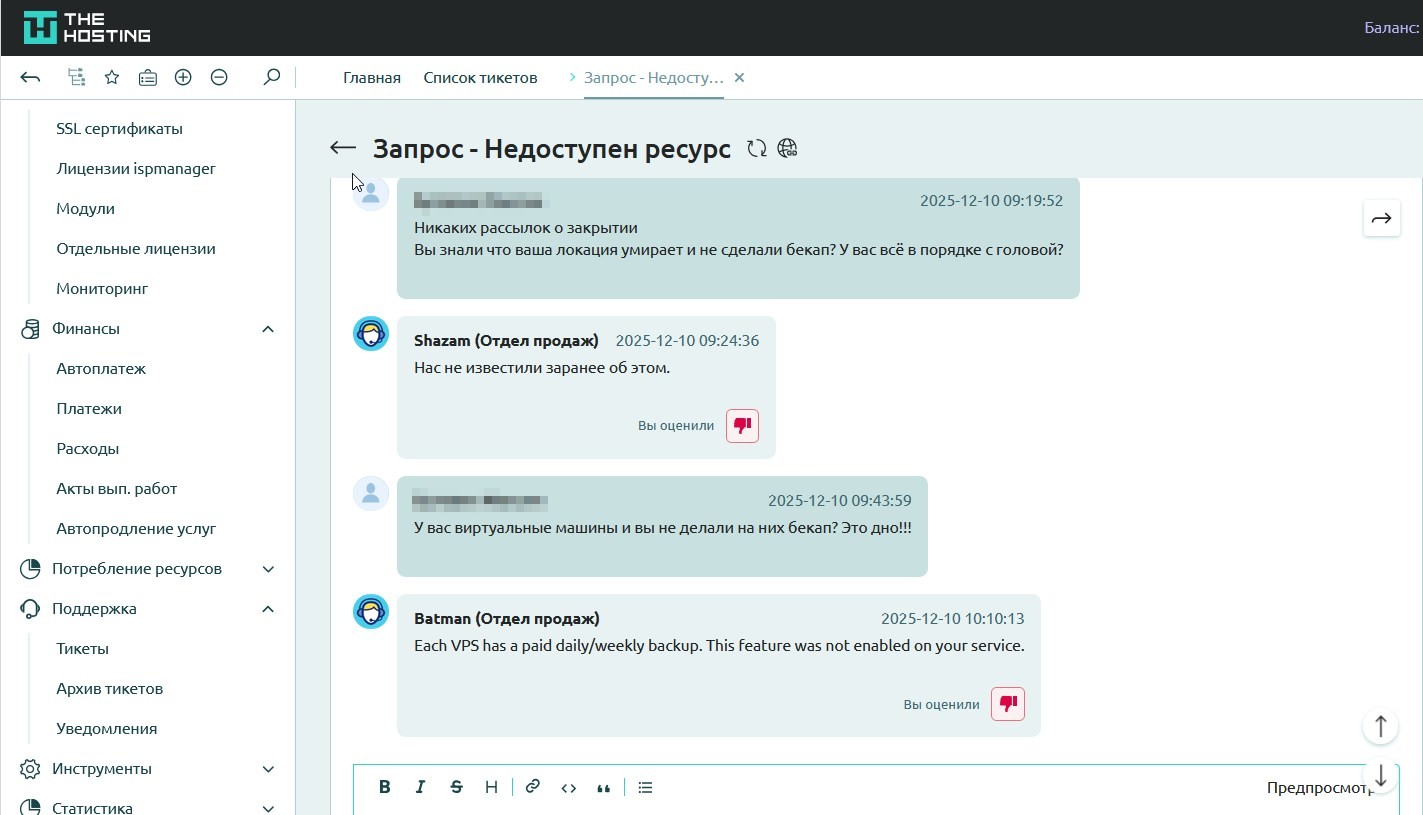Close the Запрос - Недоступен ресурс tab
The height and width of the screenshot is (815, 1423).
pos(739,78)
